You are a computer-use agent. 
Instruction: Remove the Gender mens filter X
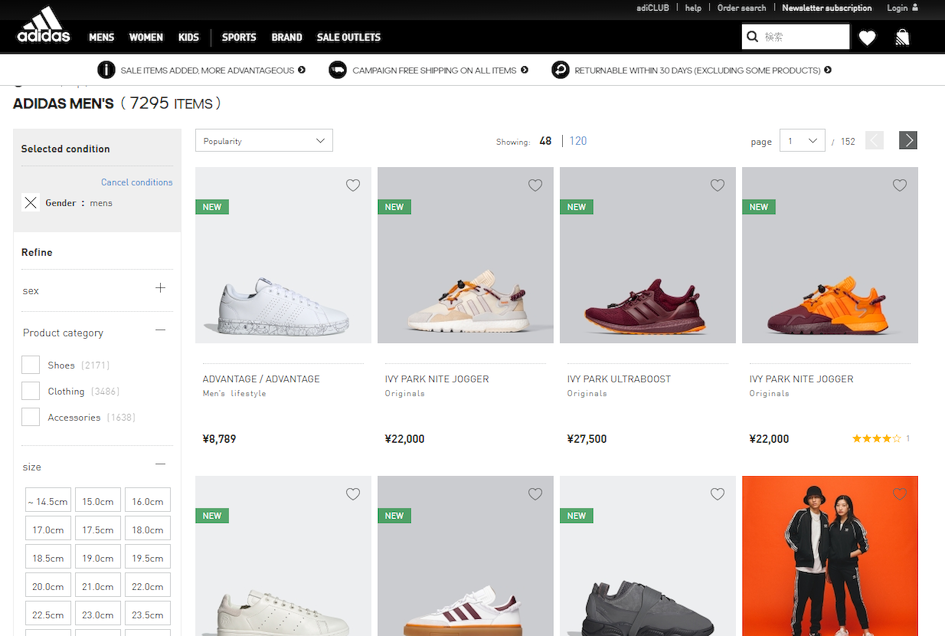coord(31,203)
